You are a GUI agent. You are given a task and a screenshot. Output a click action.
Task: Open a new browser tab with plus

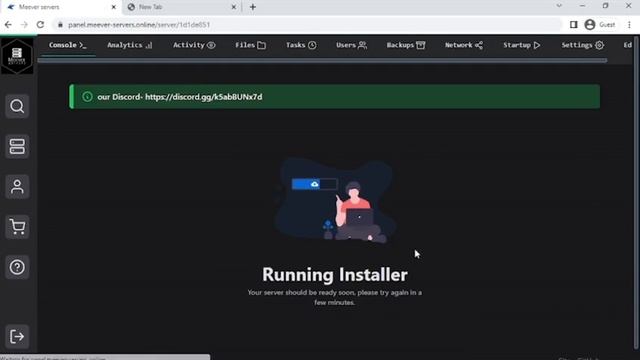[253, 7]
